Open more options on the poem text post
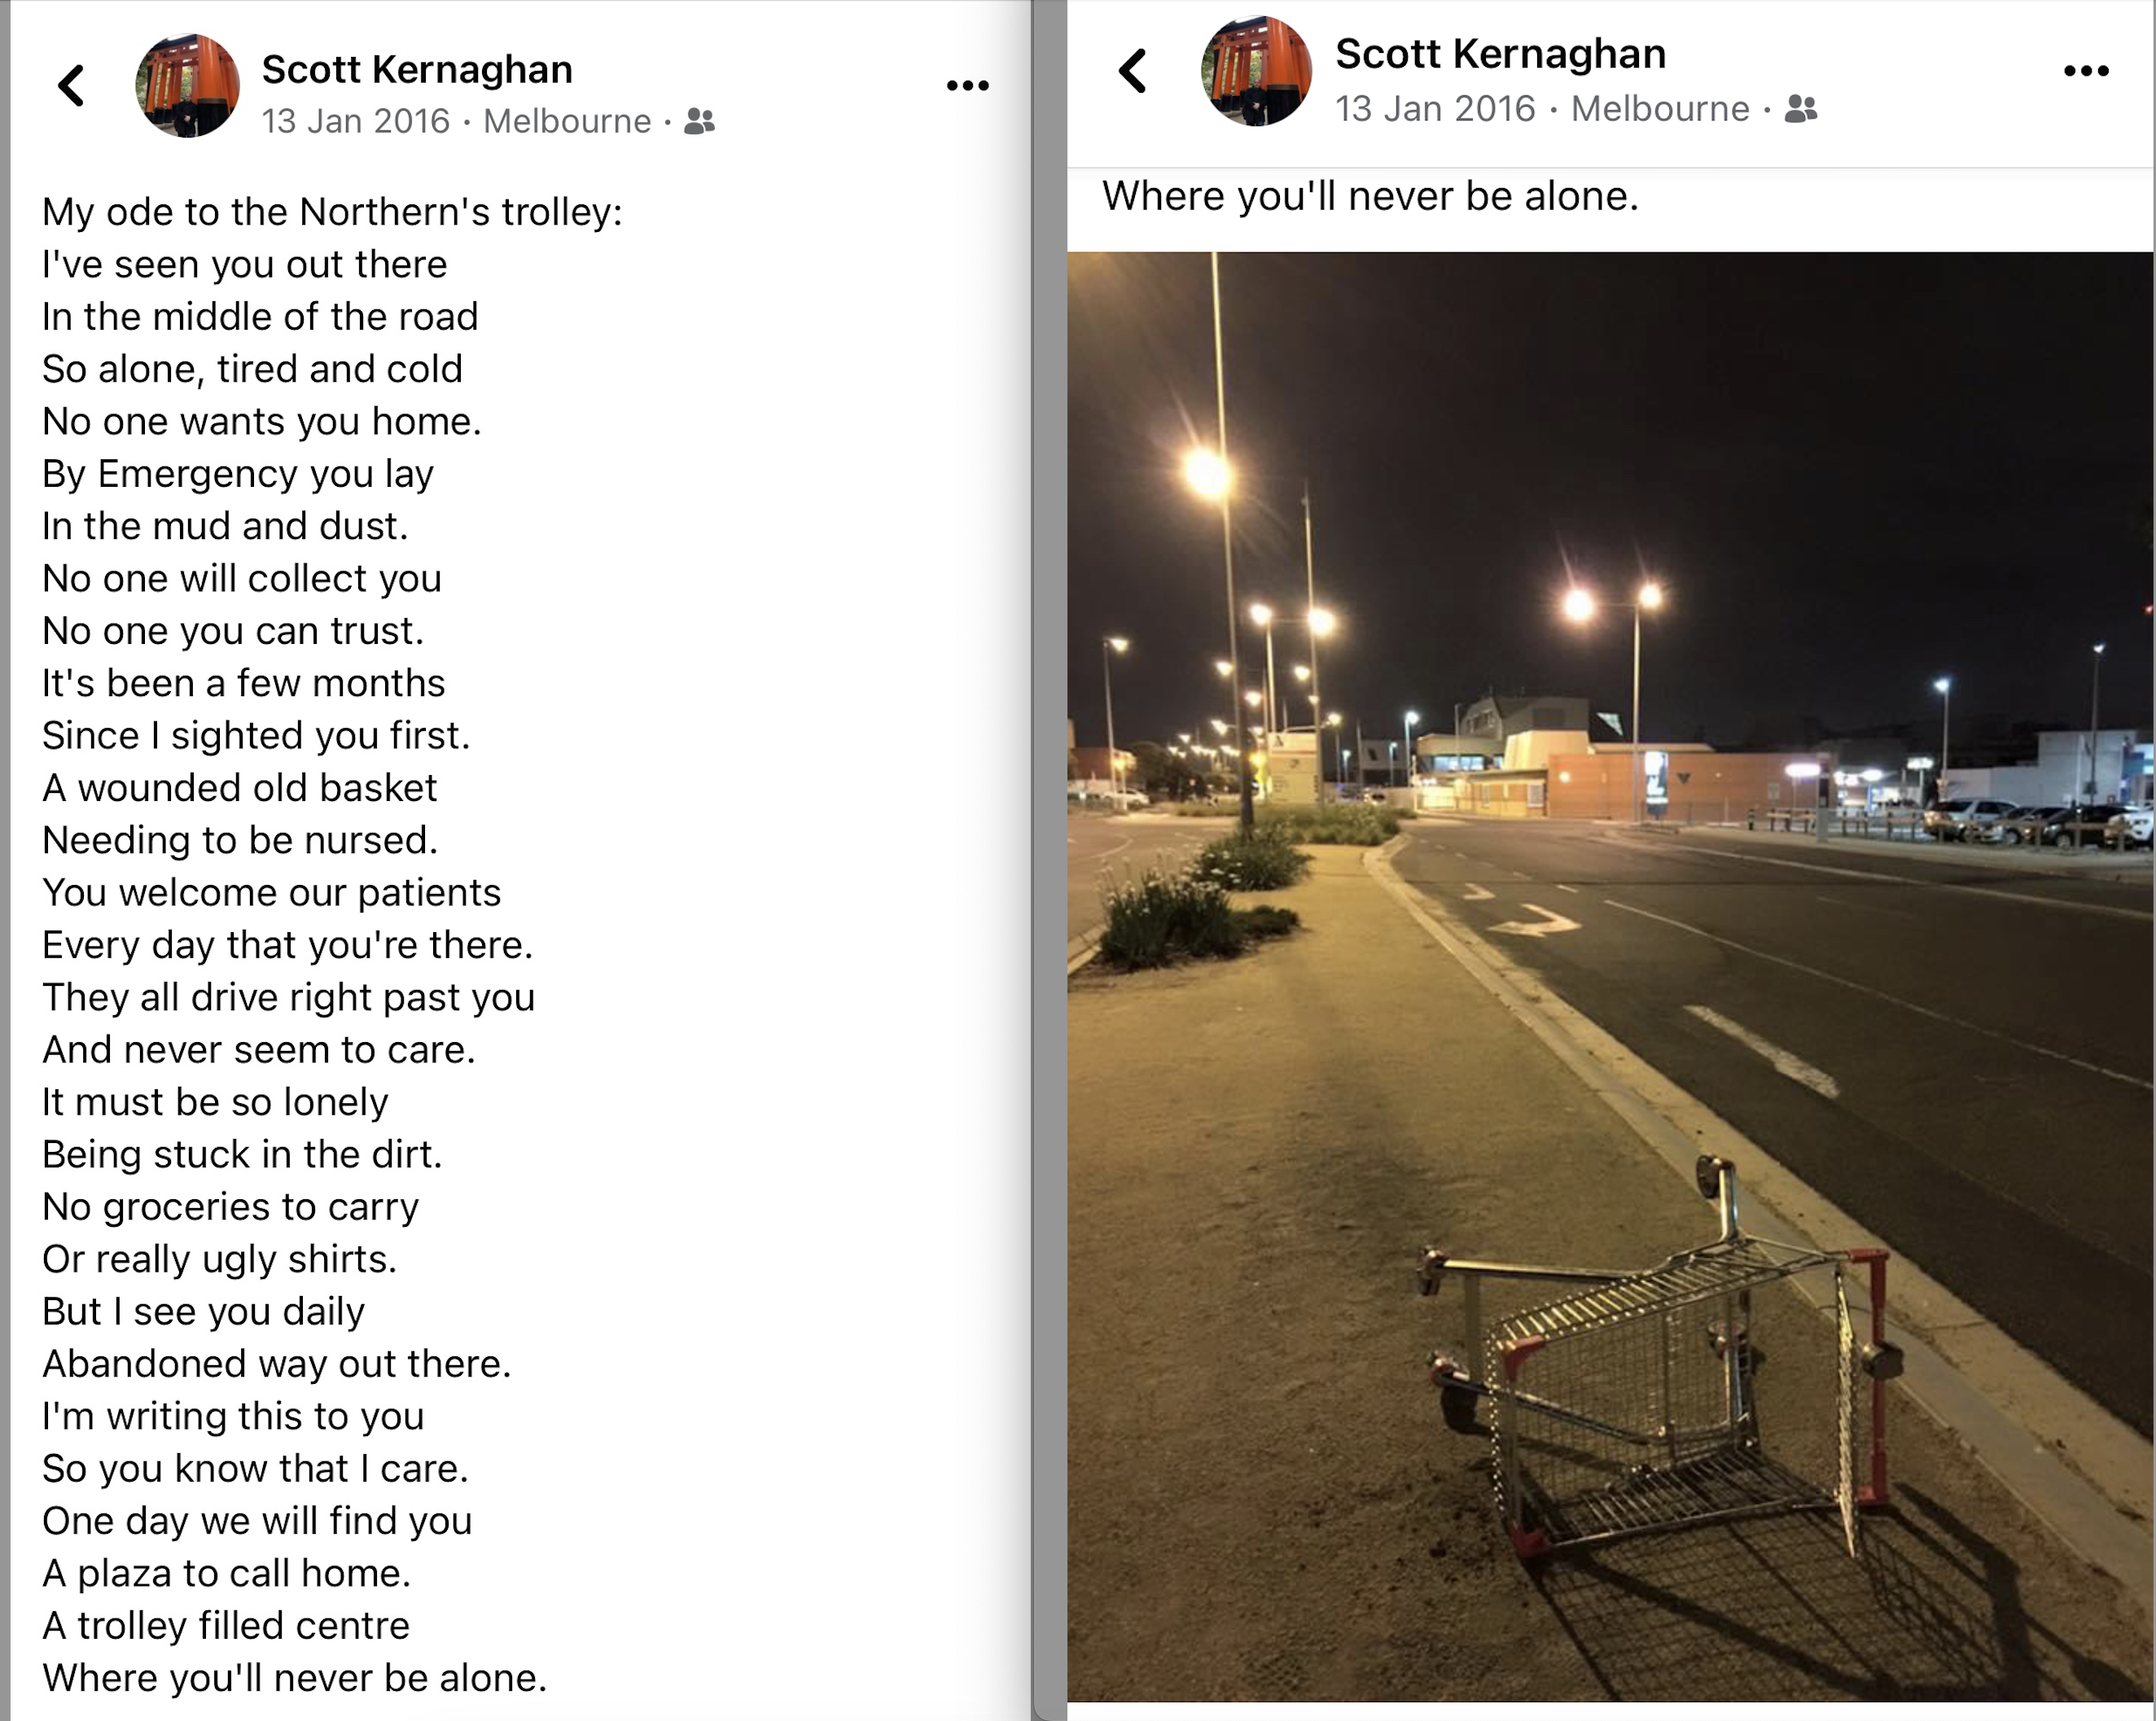The height and width of the screenshot is (1721, 2156). pyautogui.click(x=967, y=86)
